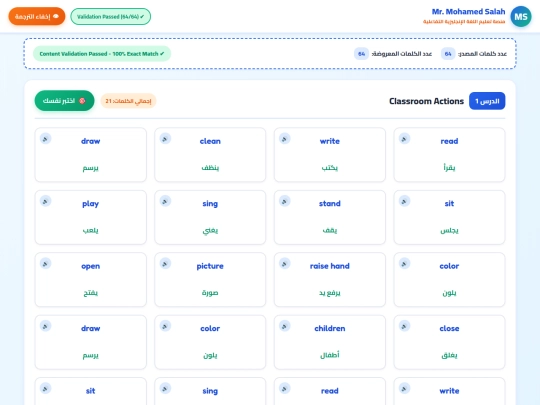Start the green اختبر نفسك quiz button
The width and height of the screenshot is (540, 405).
click(64, 101)
